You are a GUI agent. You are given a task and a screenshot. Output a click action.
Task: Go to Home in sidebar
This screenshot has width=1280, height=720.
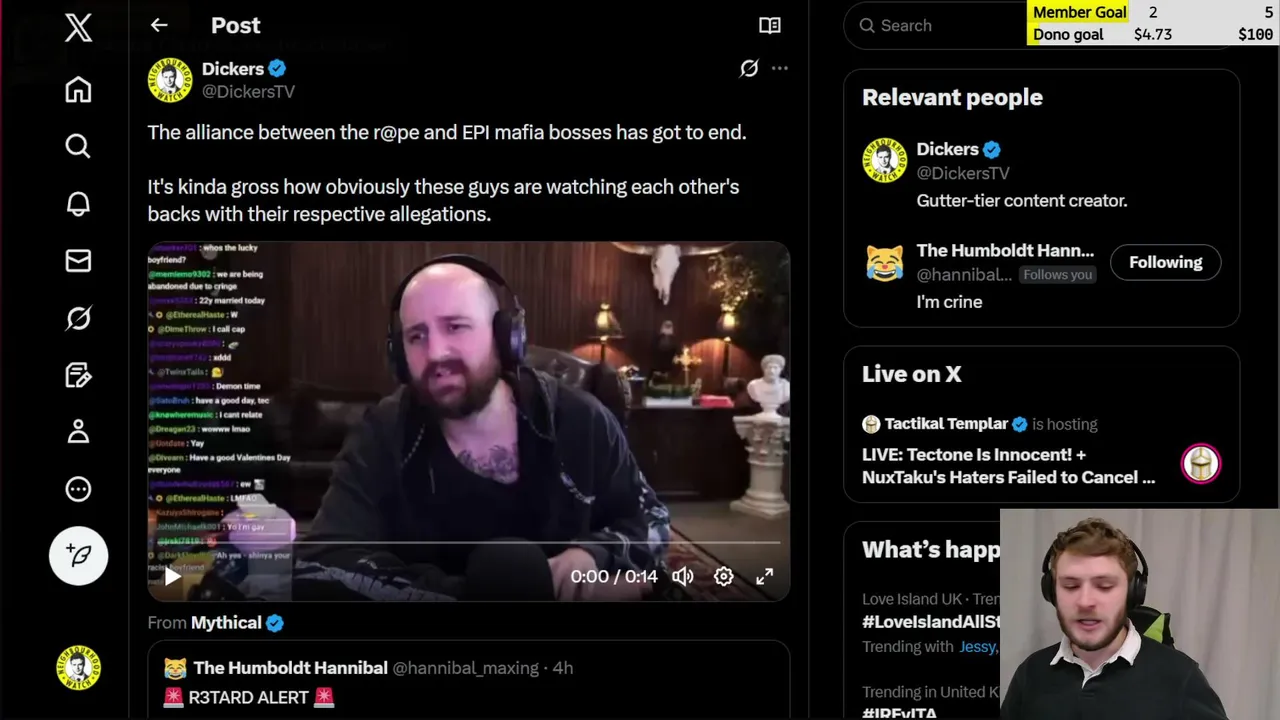78,89
